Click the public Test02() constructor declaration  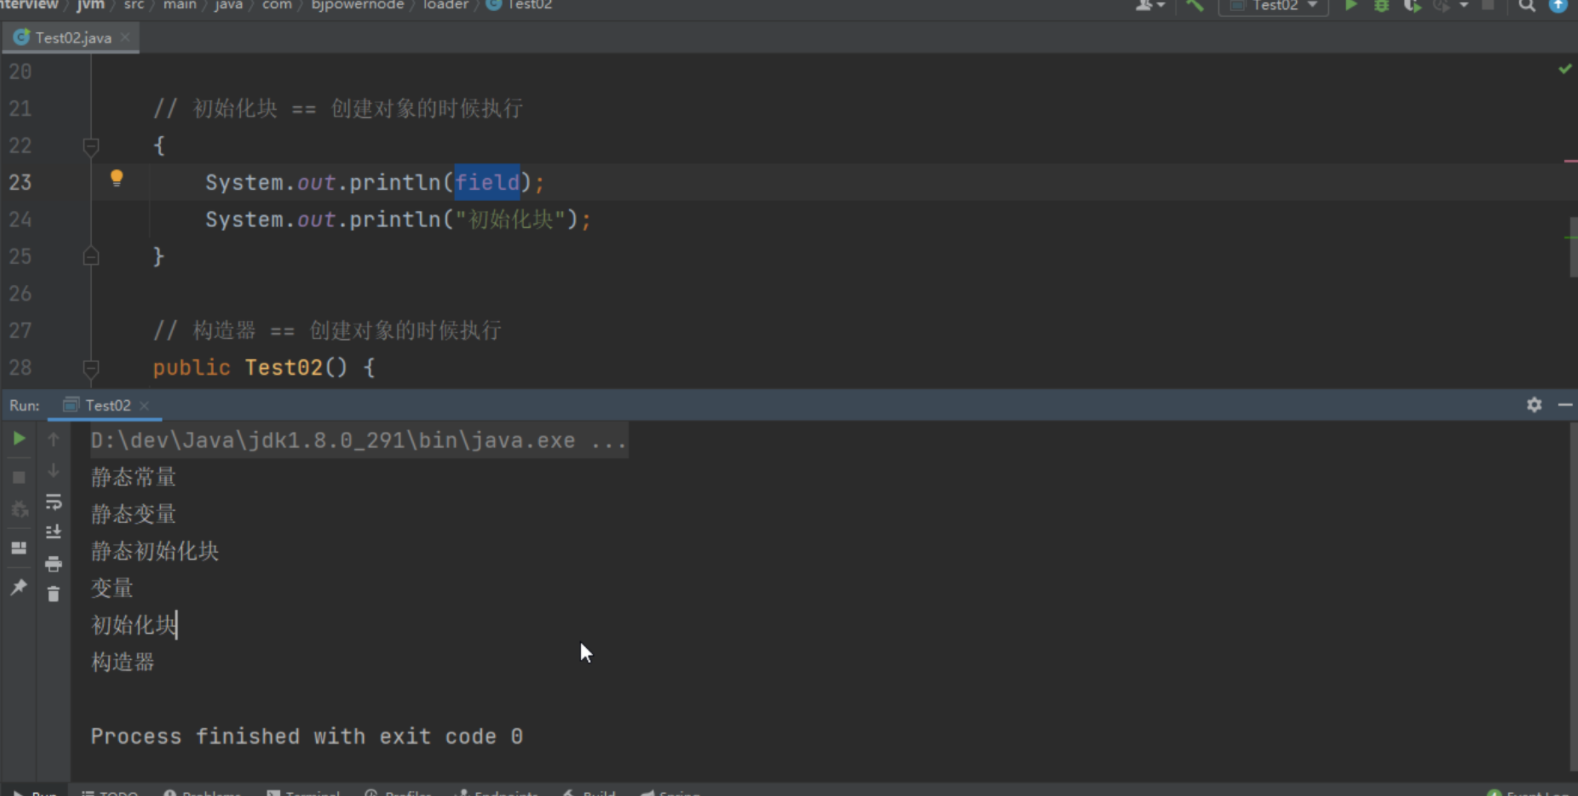point(264,368)
